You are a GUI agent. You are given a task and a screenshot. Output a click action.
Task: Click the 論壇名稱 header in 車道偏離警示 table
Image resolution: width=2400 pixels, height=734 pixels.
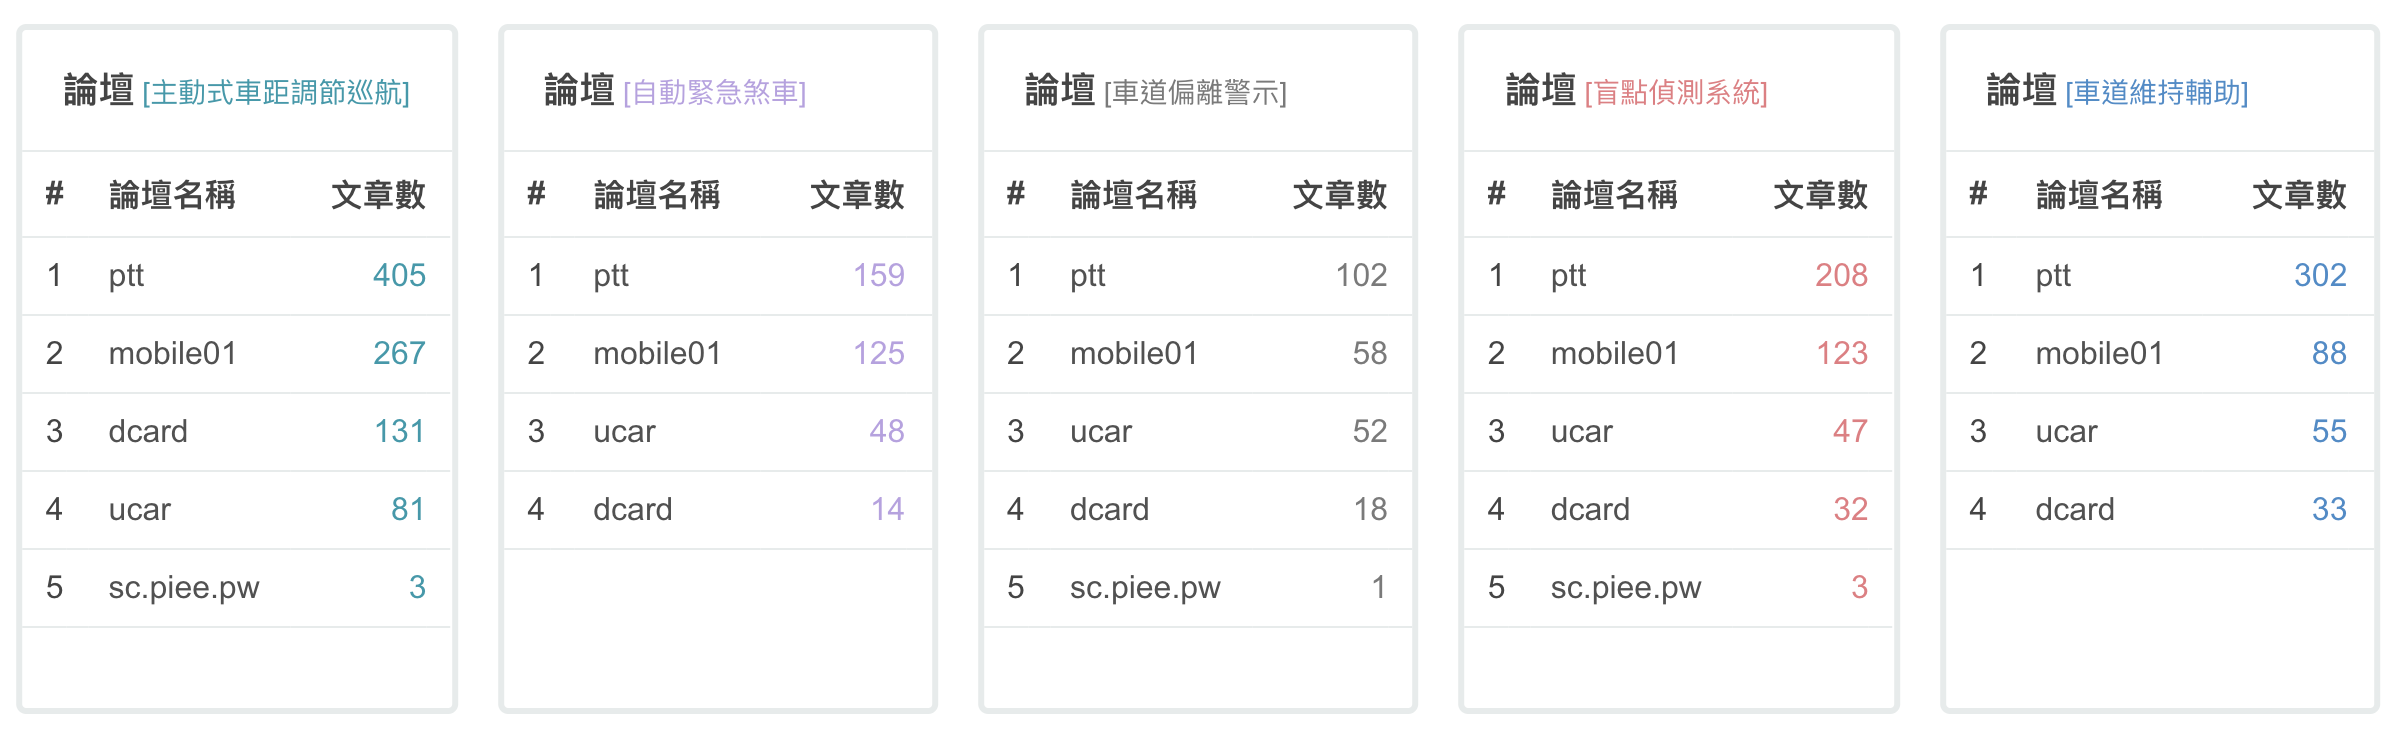point(1133,194)
